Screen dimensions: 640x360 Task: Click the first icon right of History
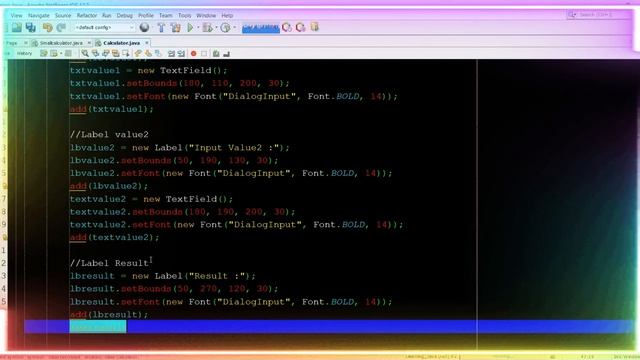pos(44,53)
